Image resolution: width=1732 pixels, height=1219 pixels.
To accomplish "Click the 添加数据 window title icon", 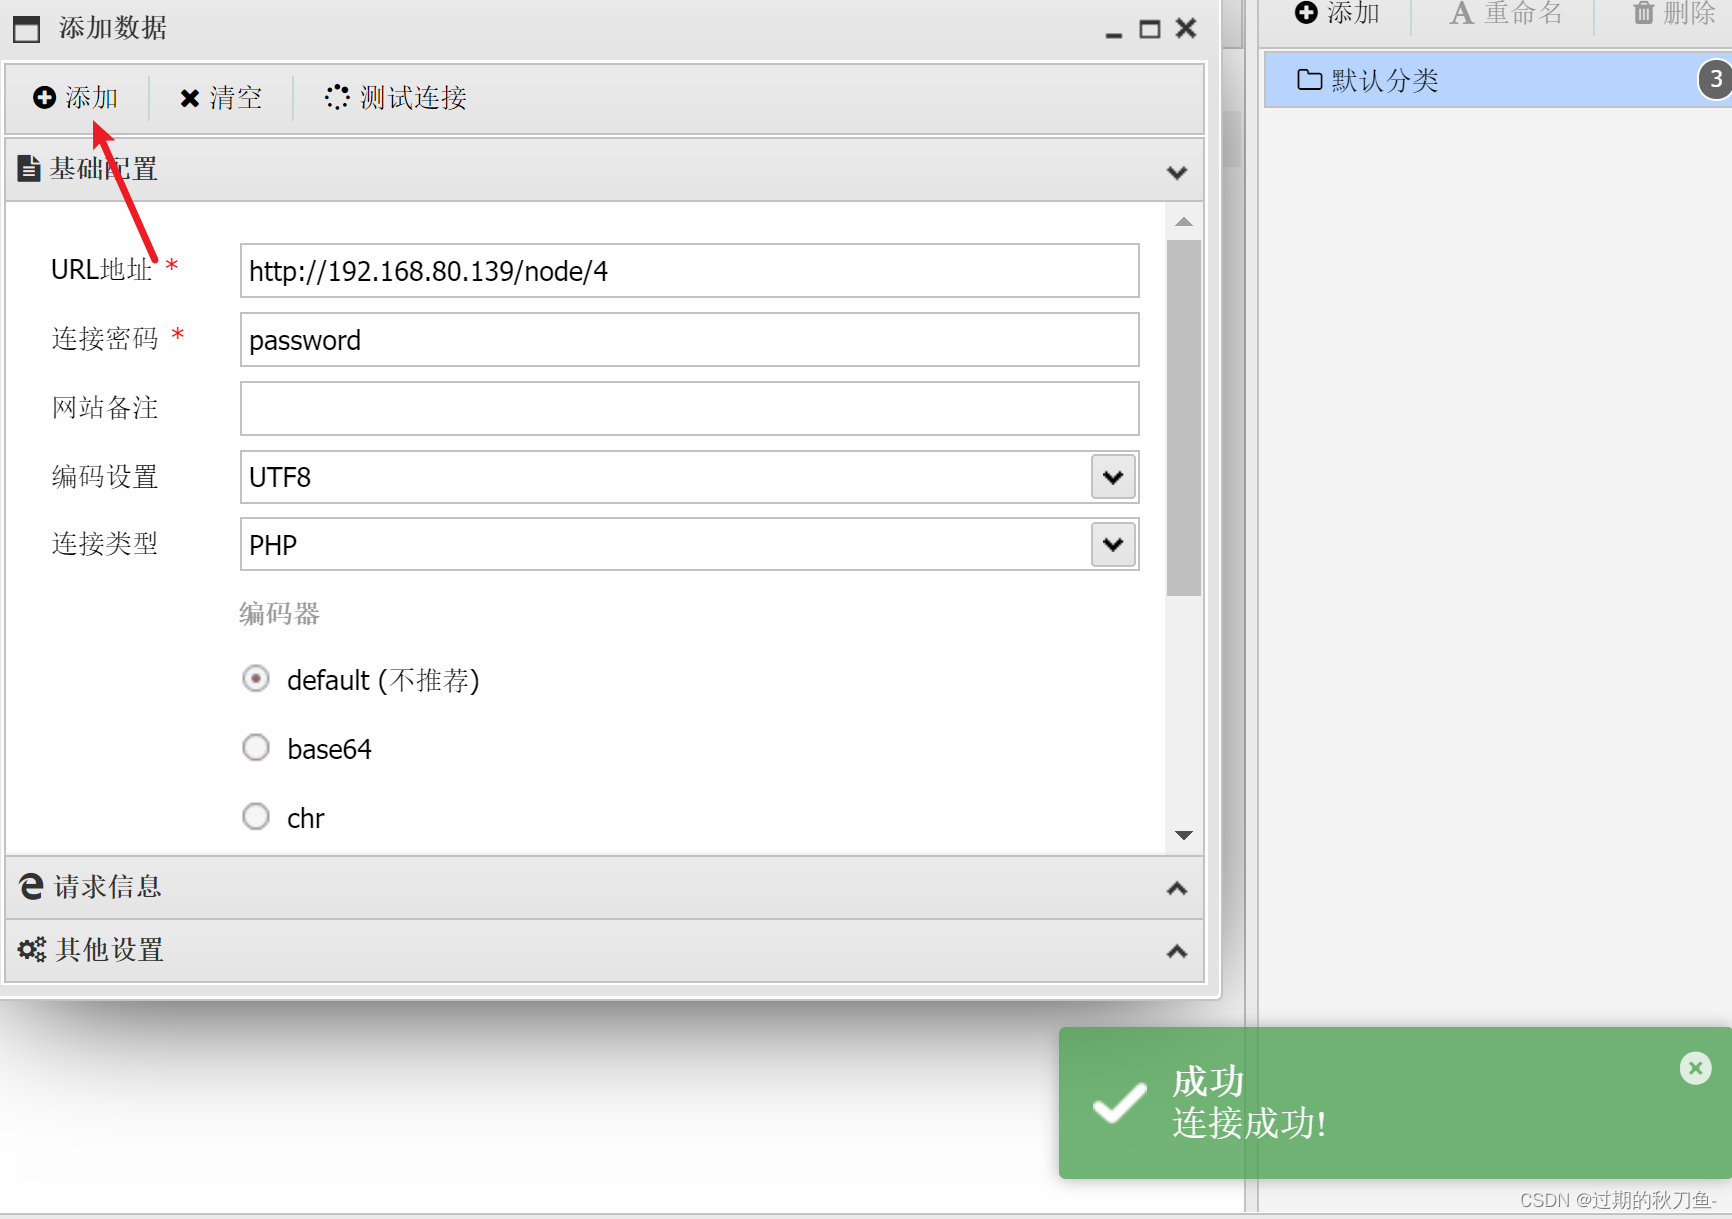I will point(27,29).
